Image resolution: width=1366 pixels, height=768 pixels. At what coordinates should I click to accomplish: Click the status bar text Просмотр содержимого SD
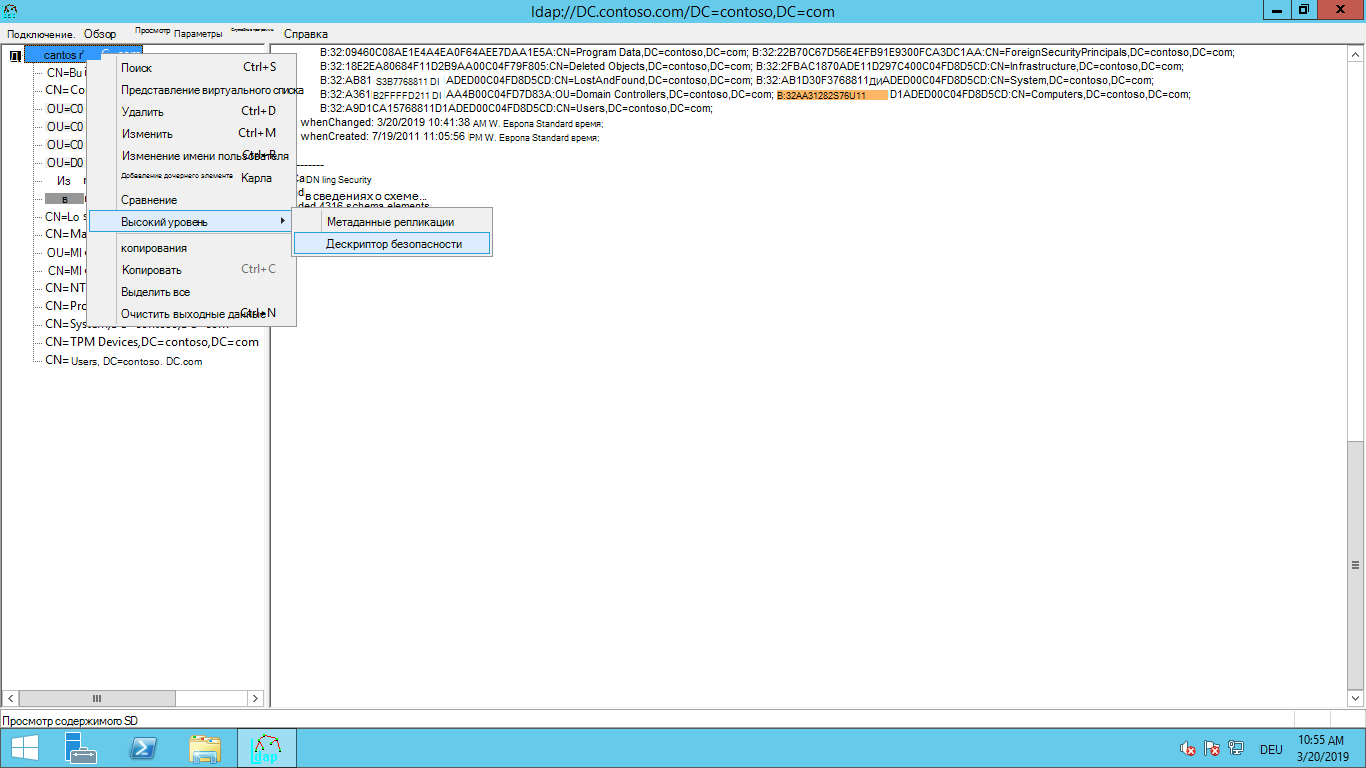[x=69, y=720]
